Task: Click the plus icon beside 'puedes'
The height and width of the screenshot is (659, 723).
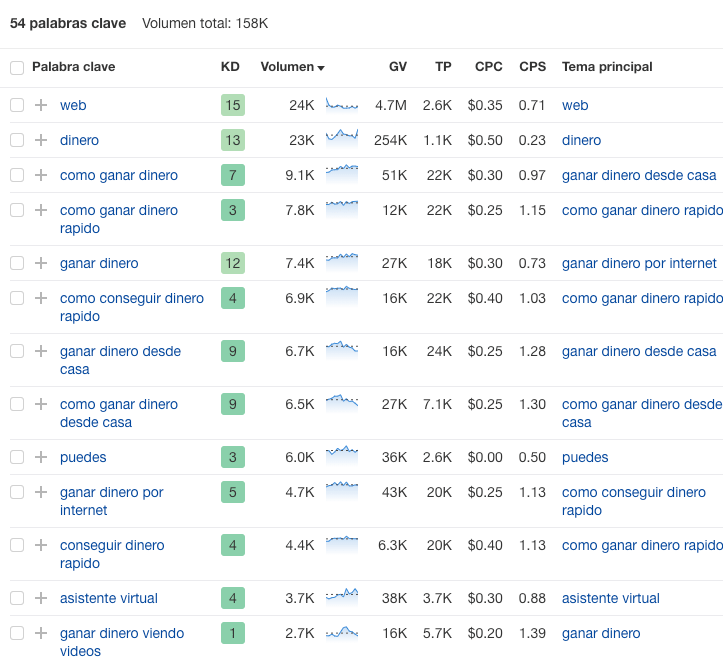Action: tap(41, 457)
